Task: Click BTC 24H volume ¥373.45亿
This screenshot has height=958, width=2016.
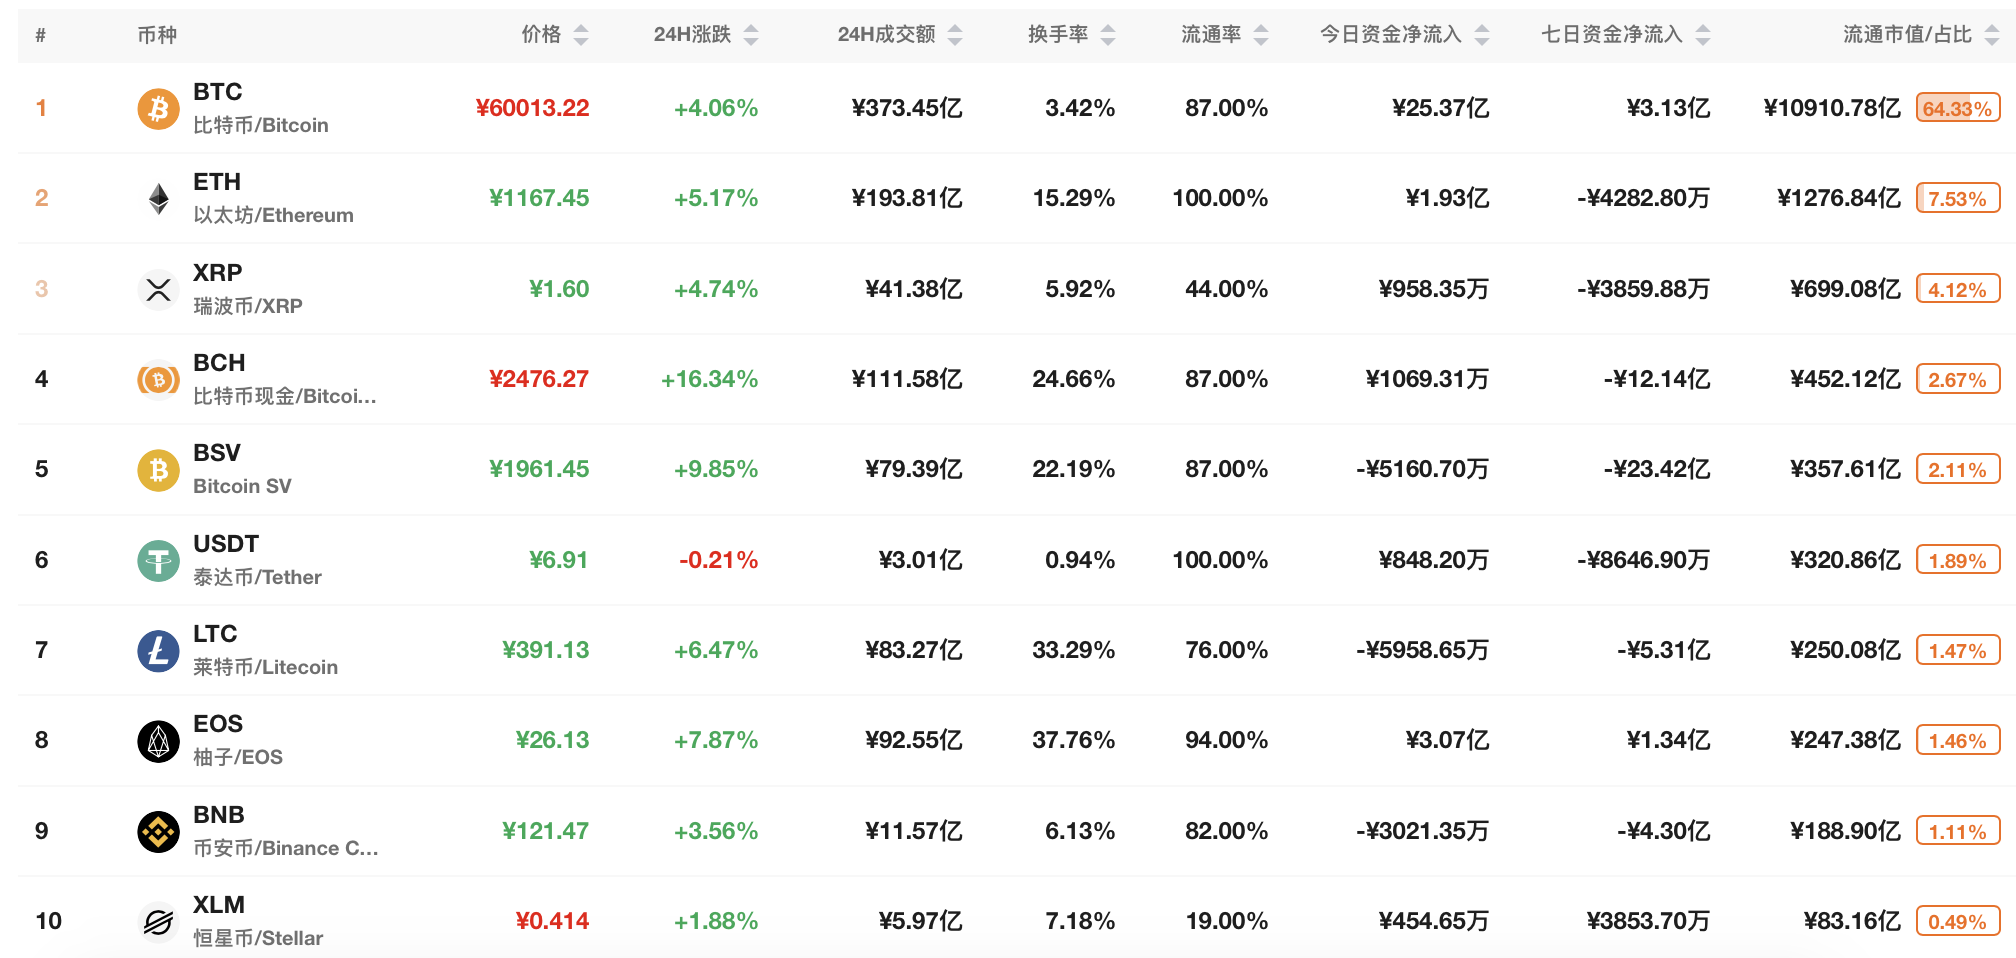Action: click(x=907, y=108)
